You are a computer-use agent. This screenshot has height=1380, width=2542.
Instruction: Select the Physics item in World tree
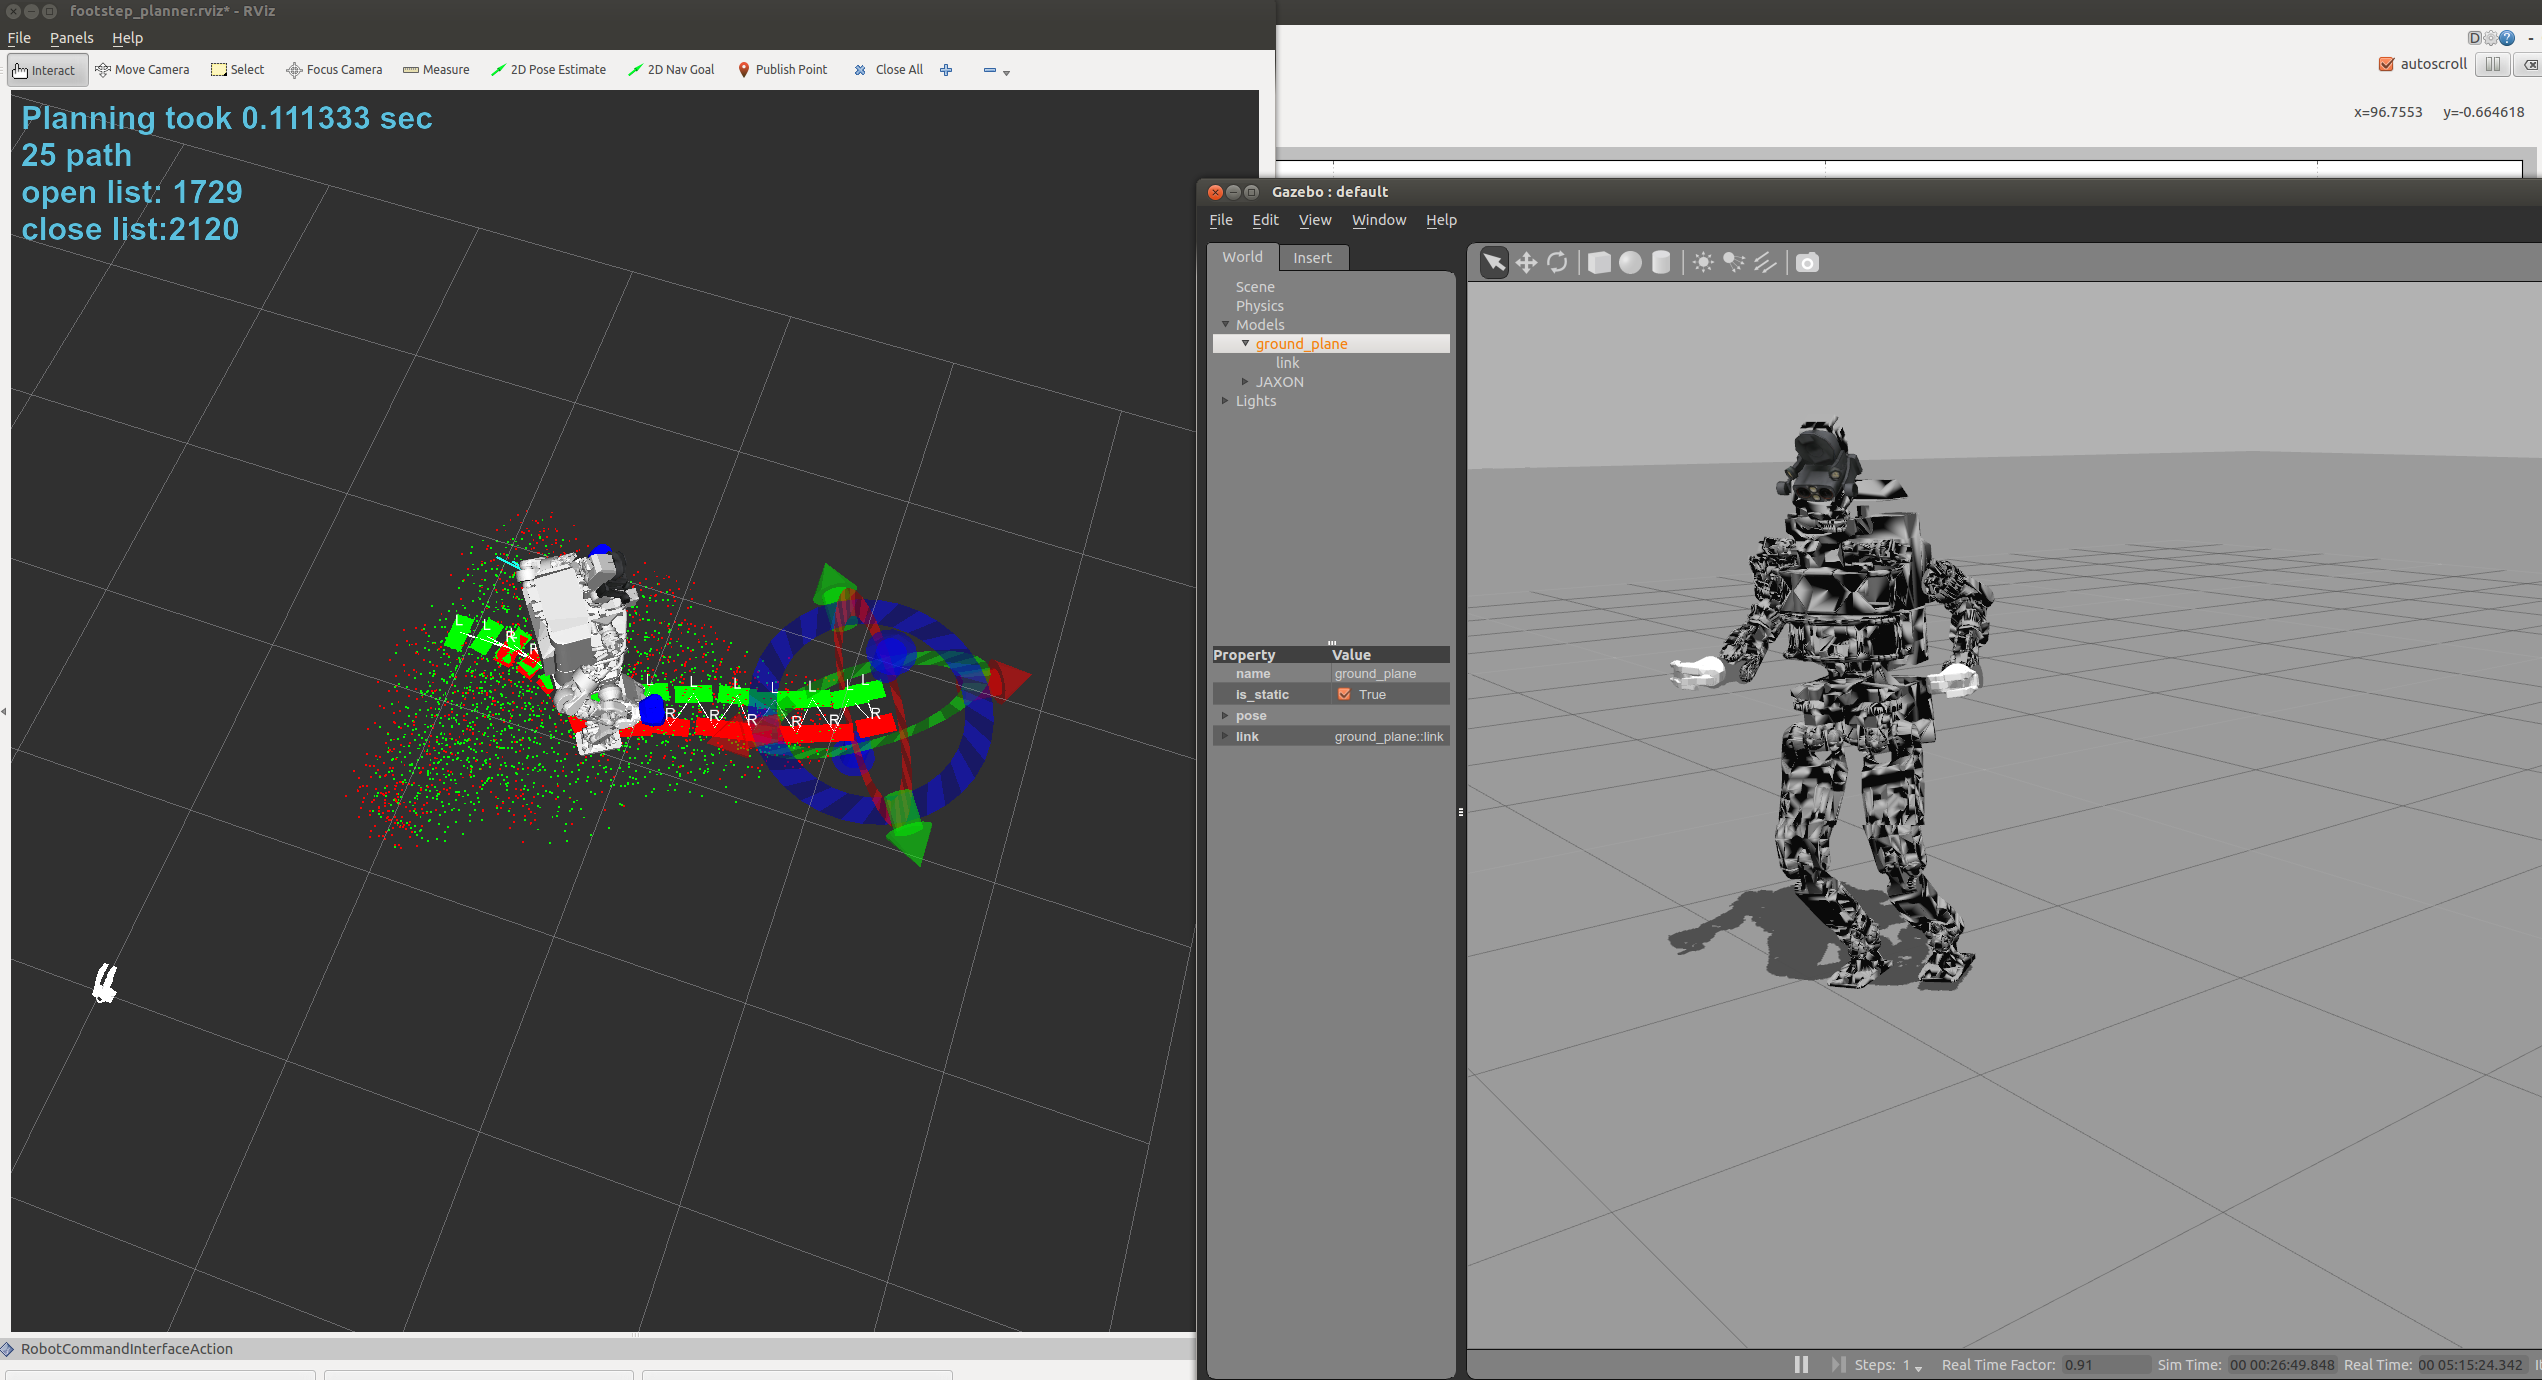(x=1259, y=306)
